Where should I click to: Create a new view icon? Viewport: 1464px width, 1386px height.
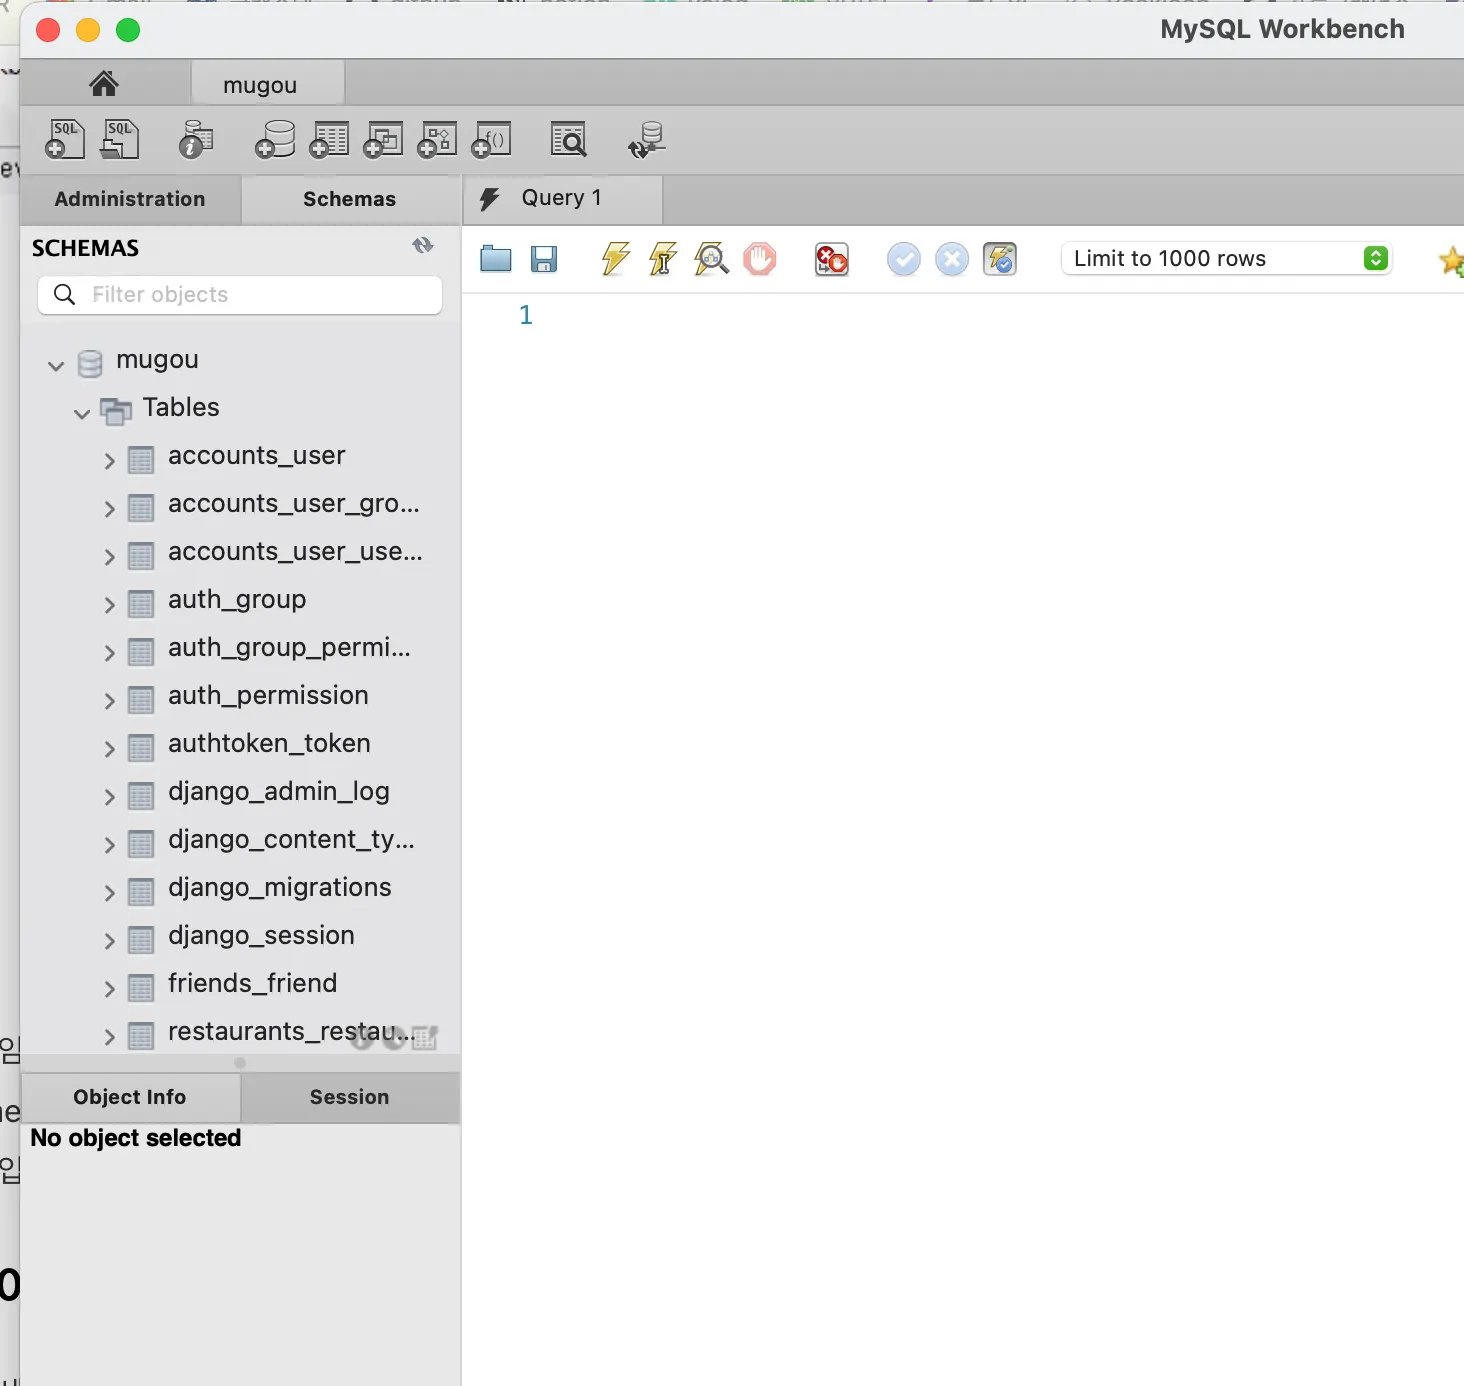coord(383,140)
